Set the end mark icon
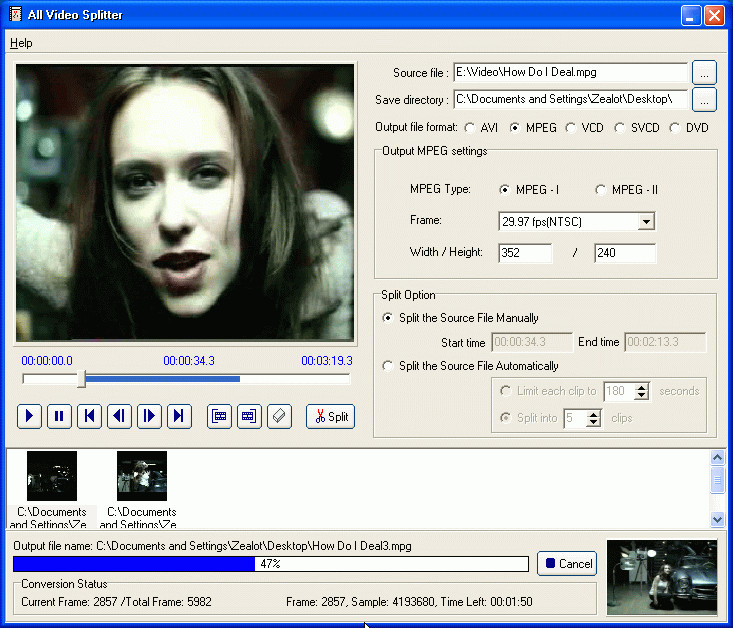The width and height of the screenshot is (733, 628). (x=249, y=416)
